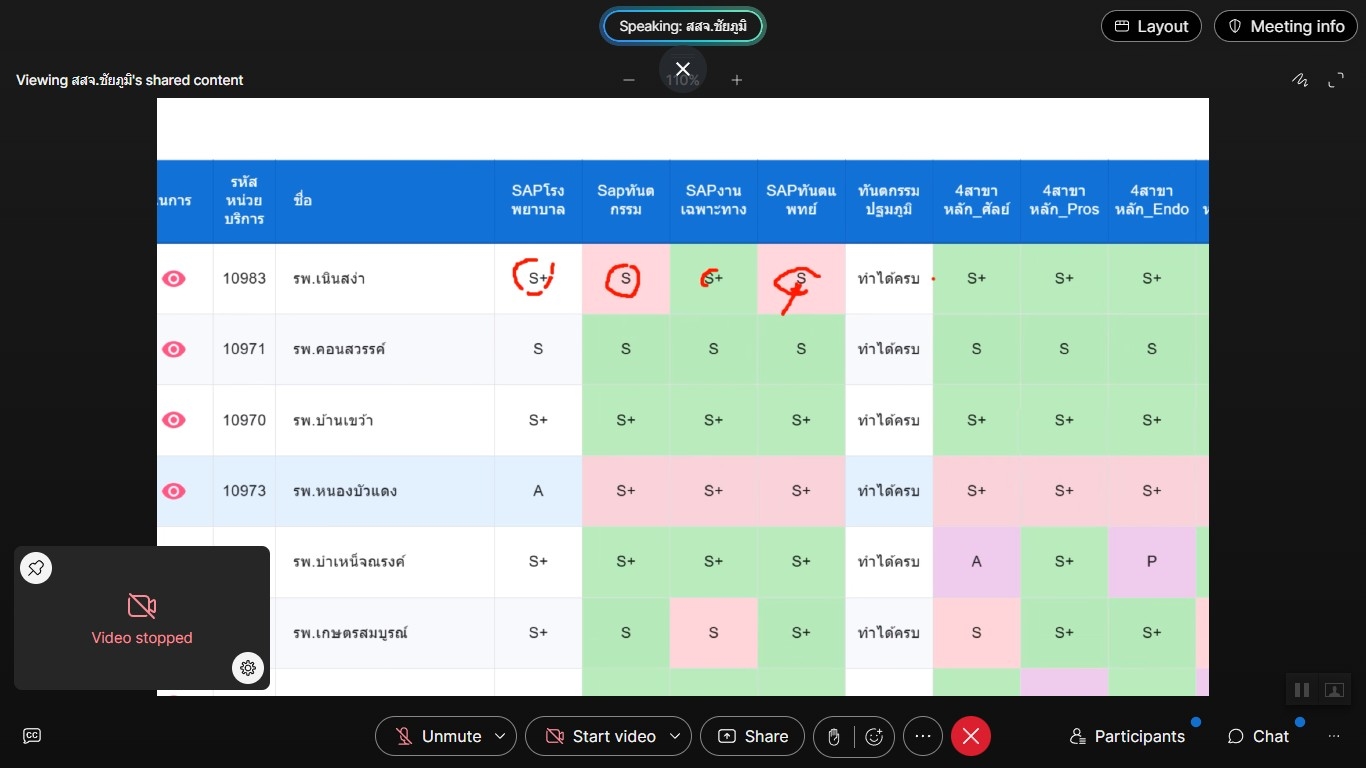The width and height of the screenshot is (1366, 768).
Task: Click ทำได้ครบ in รพ.เกษตรสมบูรณ์ row
Action: click(x=889, y=633)
